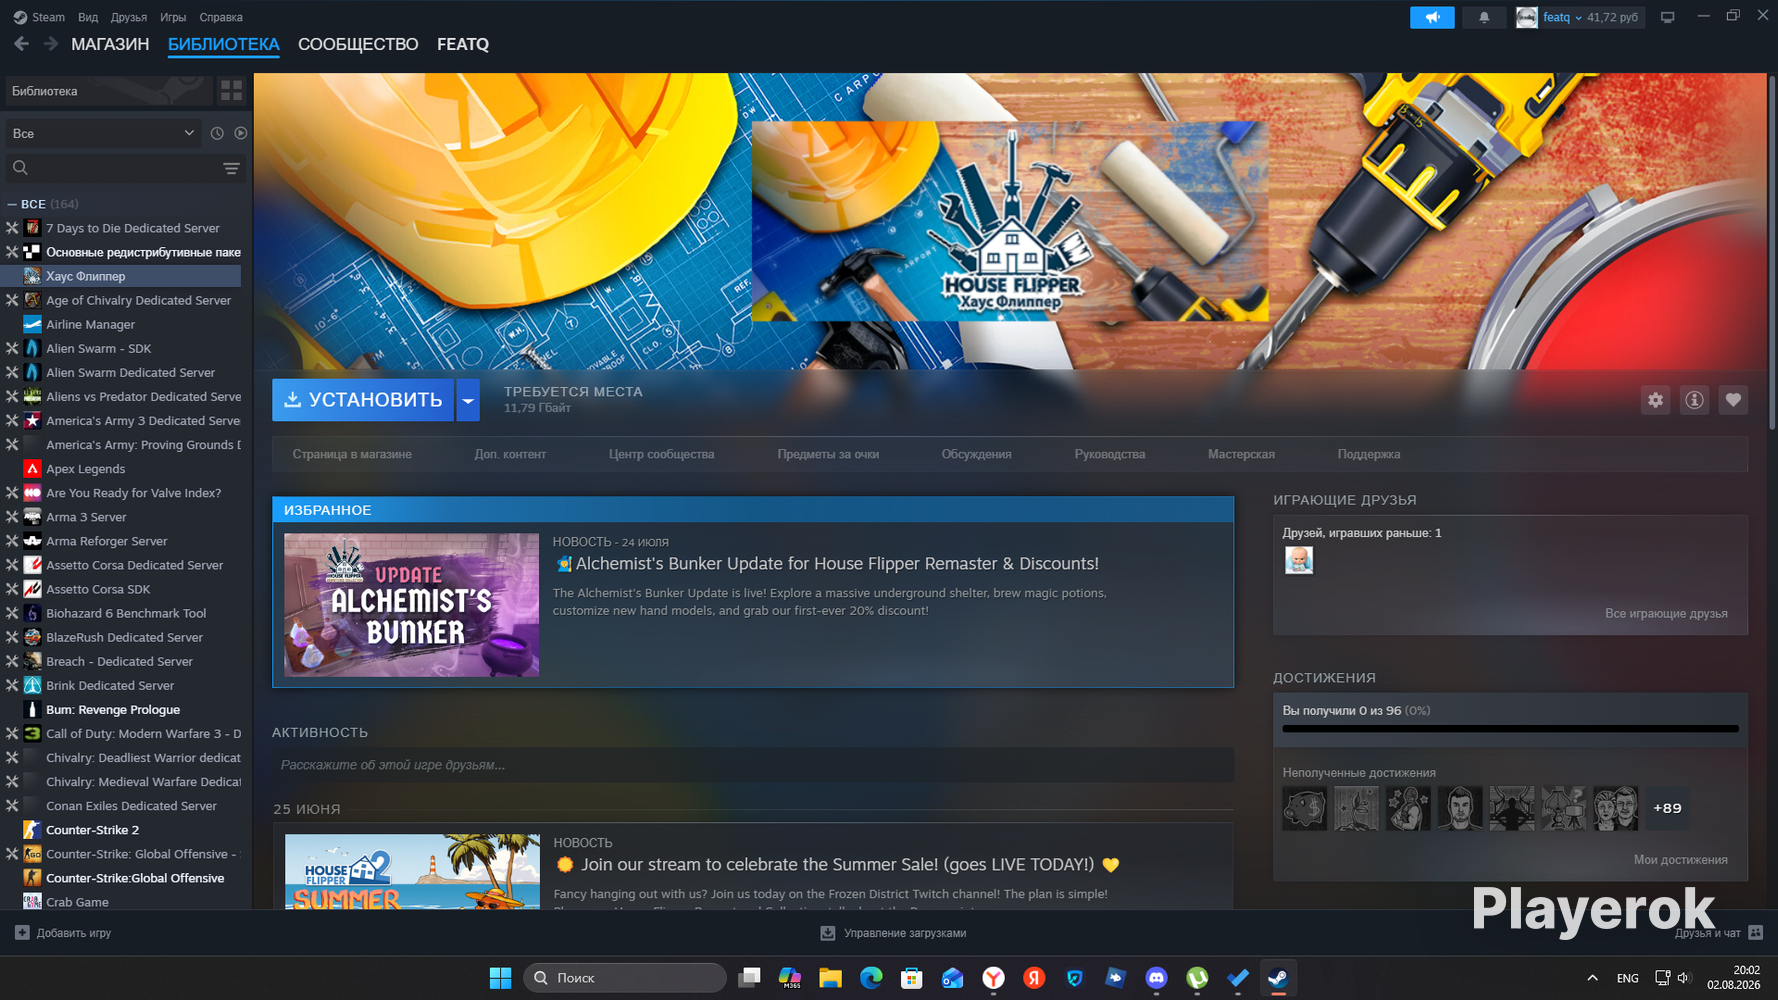Go to the МАГАЗИН tab

tap(110, 44)
